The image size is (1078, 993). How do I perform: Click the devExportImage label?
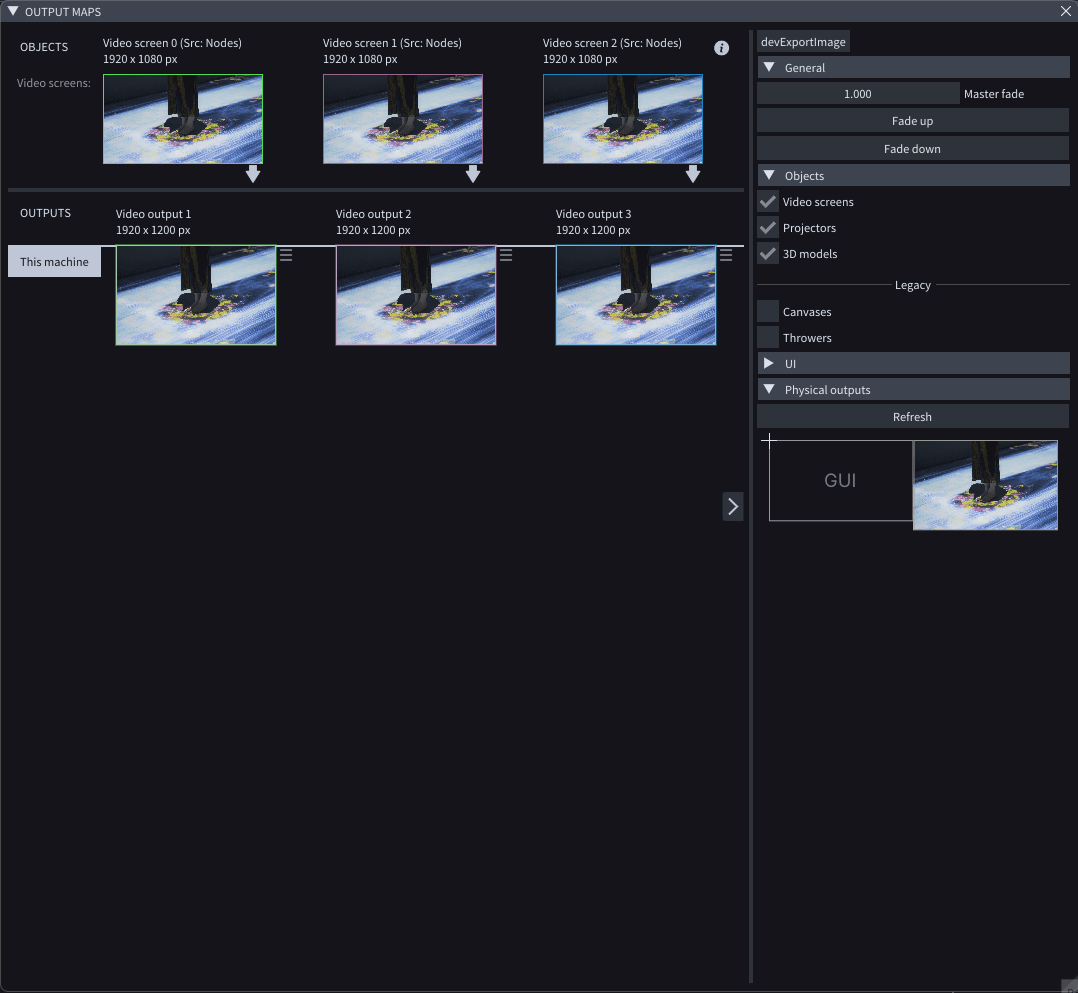803,42
